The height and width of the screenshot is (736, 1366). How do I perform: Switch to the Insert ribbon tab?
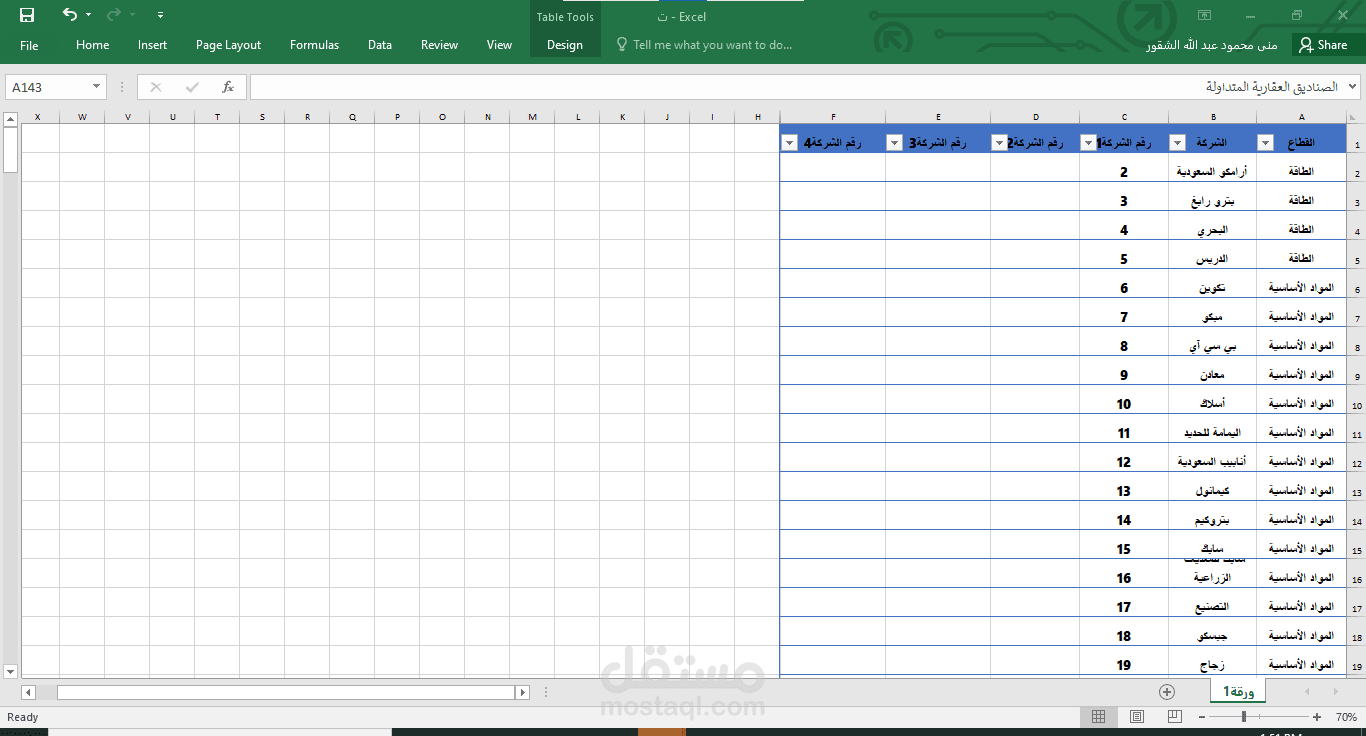[152, 45]
